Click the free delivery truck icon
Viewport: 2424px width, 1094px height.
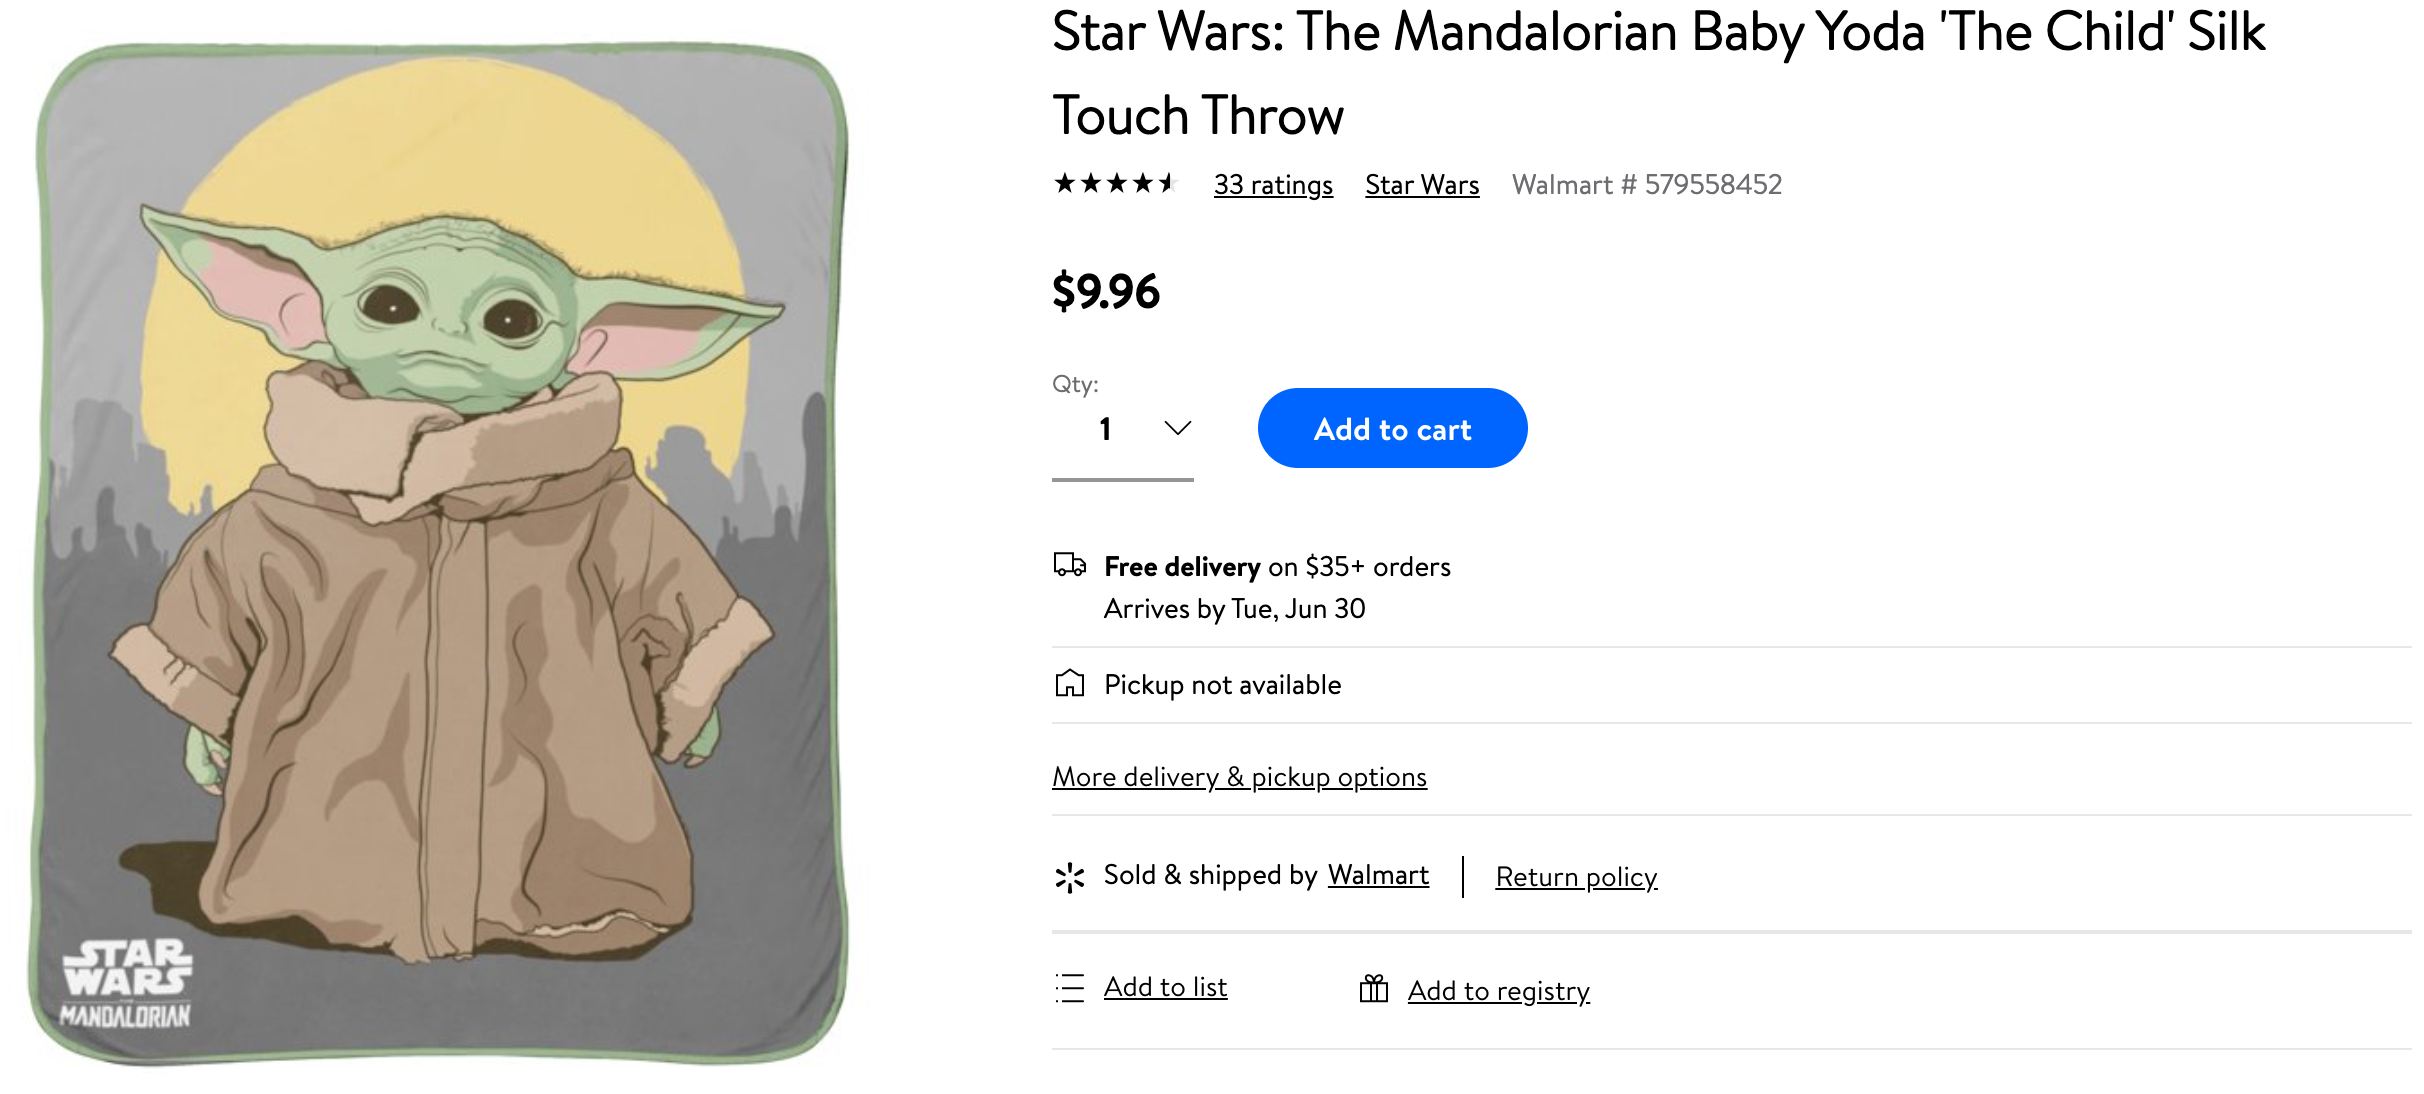click(x=1069, y=566)
